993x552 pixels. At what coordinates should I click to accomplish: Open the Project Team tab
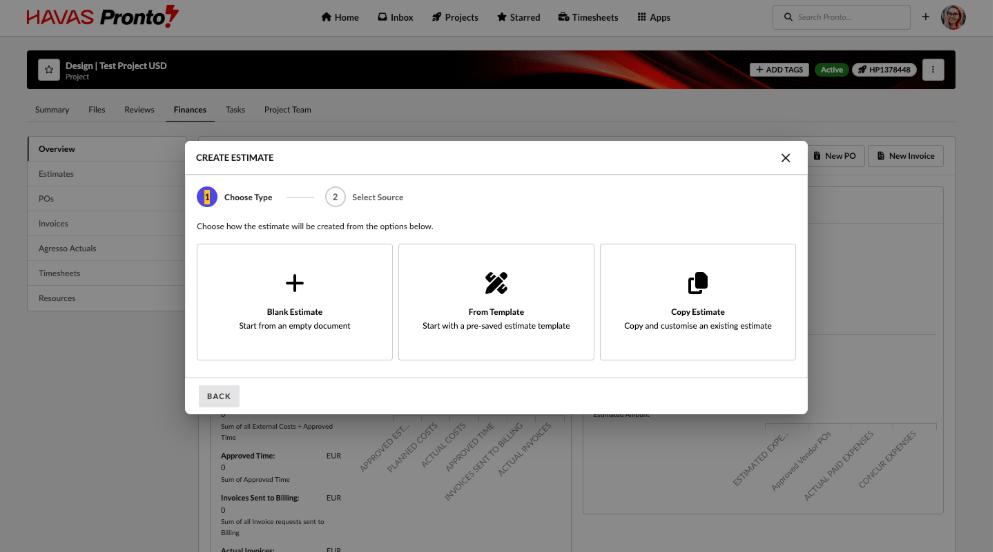[287, 110]
